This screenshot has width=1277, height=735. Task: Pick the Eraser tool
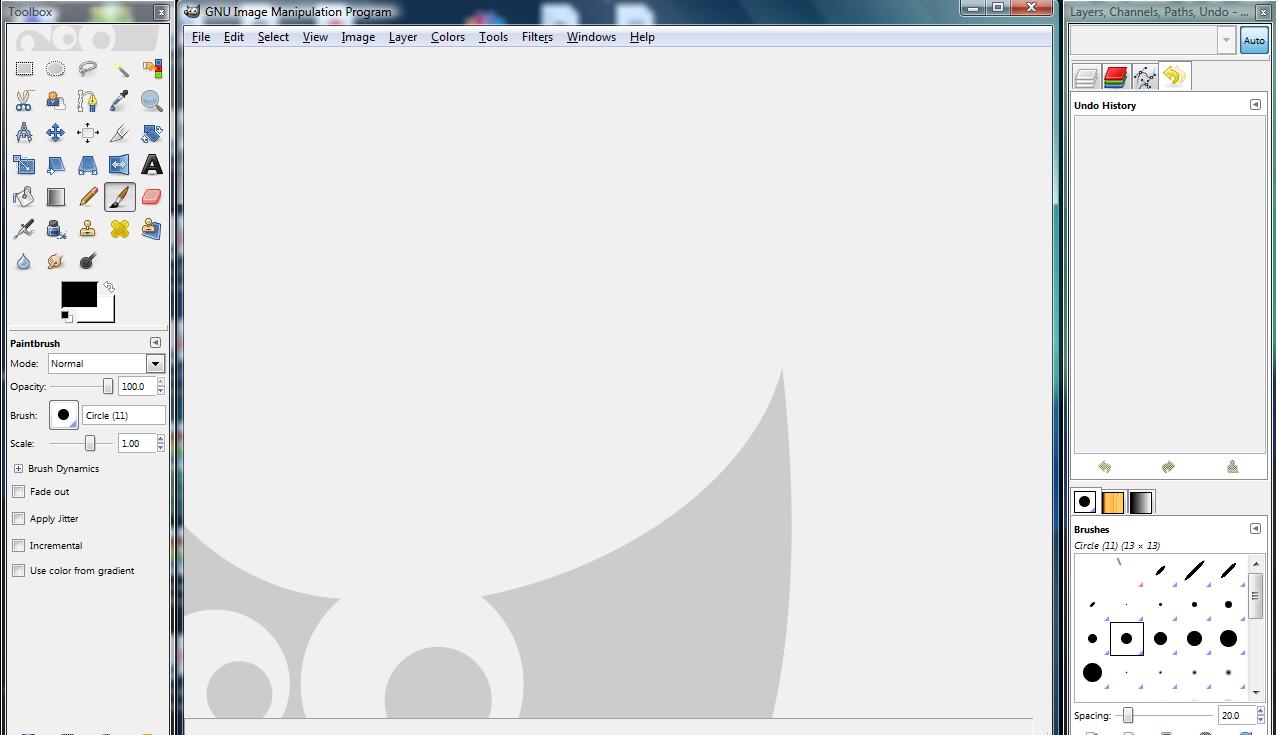click(151, 197)
